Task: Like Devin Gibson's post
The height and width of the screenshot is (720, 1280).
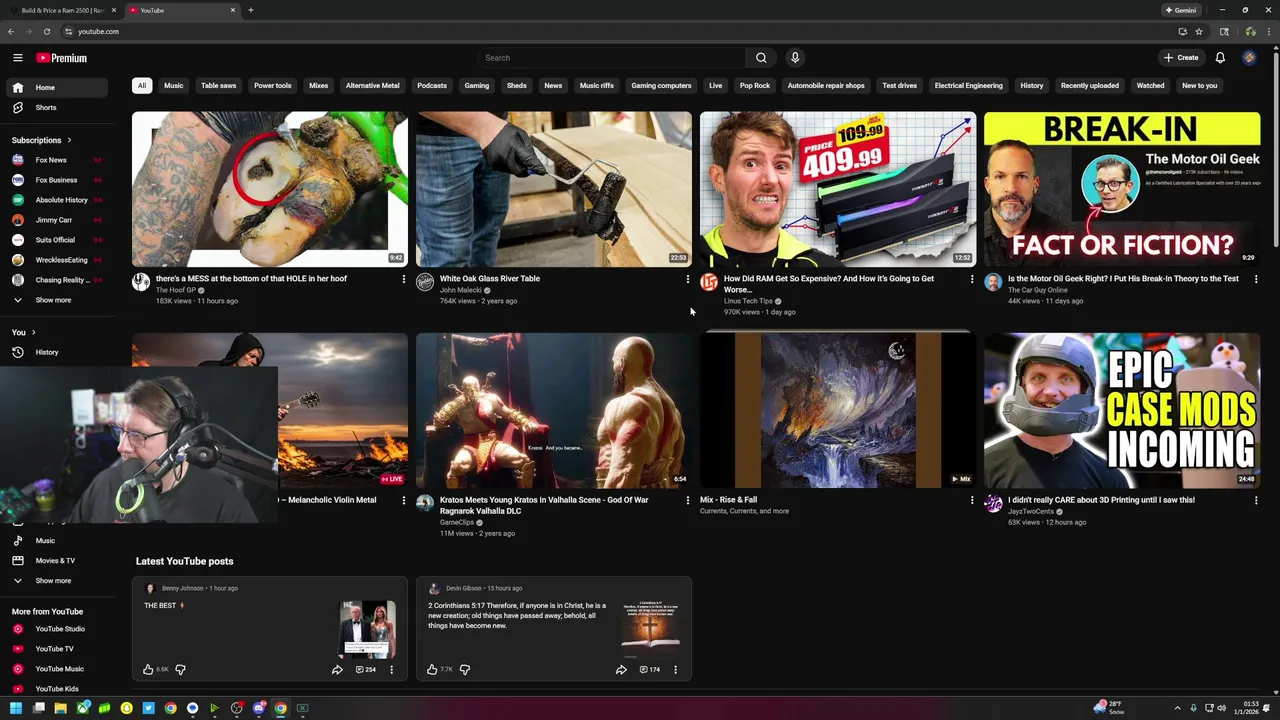Action: (x=432, y=669)
